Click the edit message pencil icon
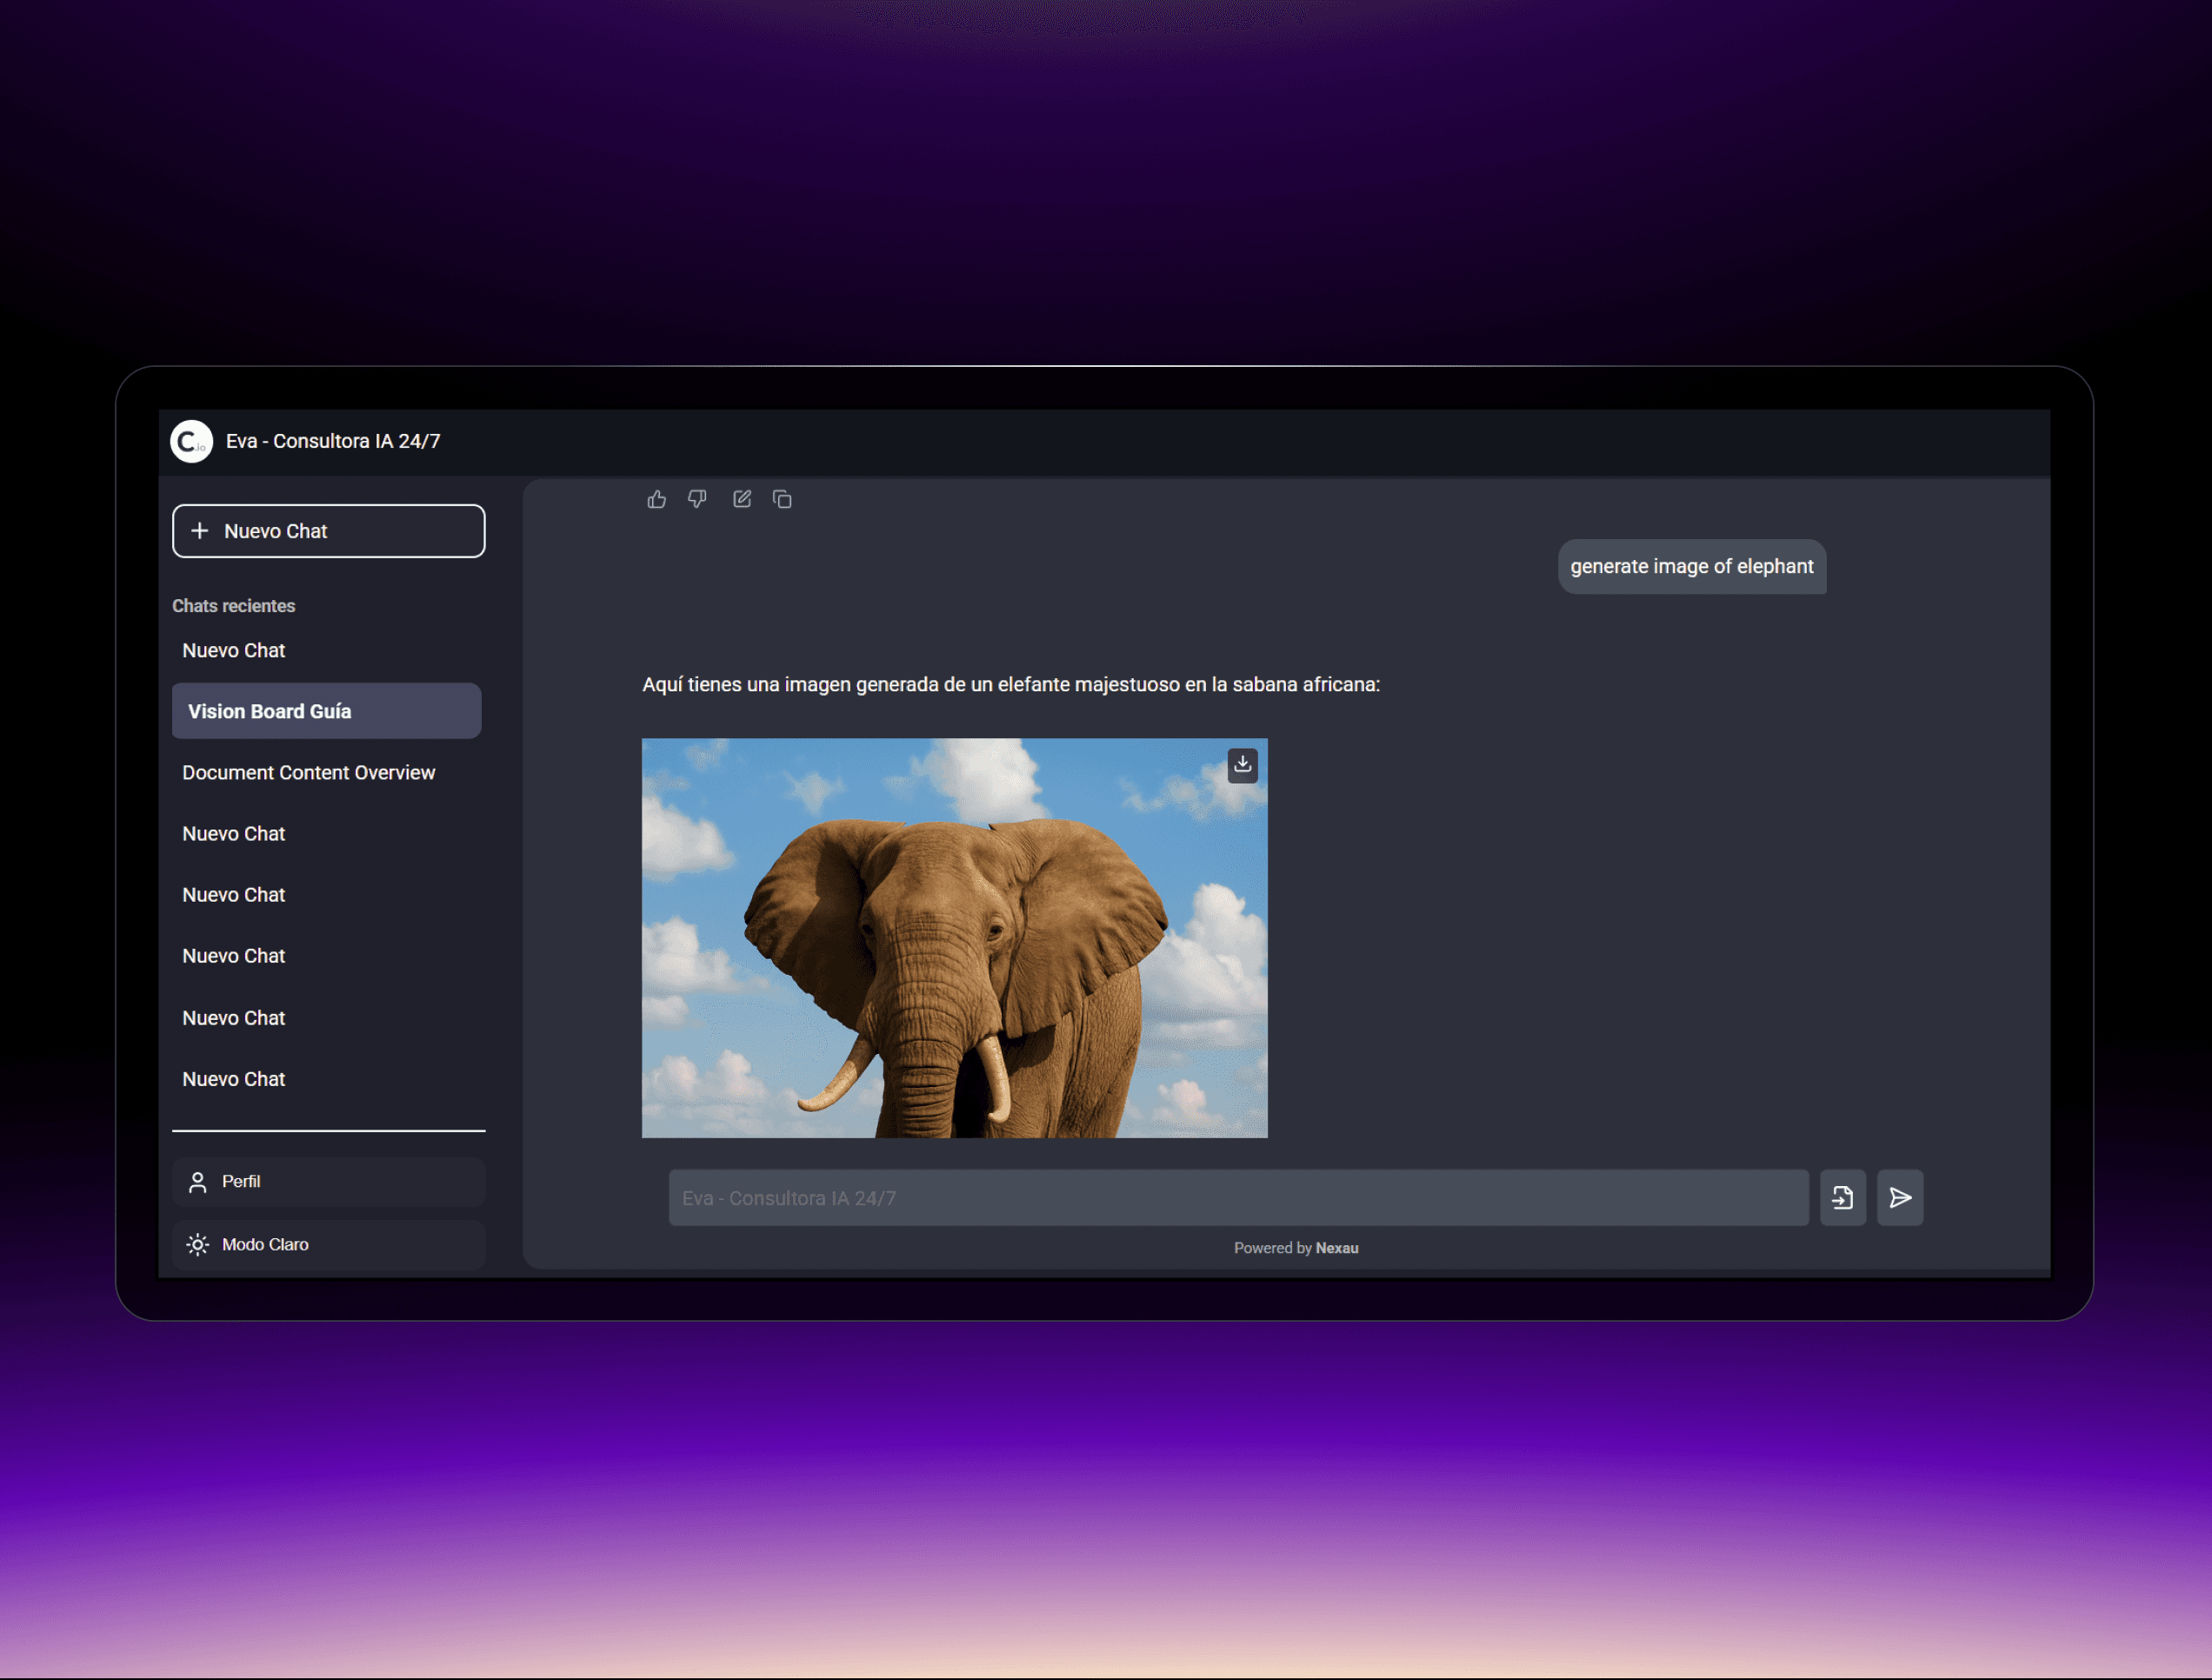Screen dimensions: 2212x1680 tap(741, 499)
